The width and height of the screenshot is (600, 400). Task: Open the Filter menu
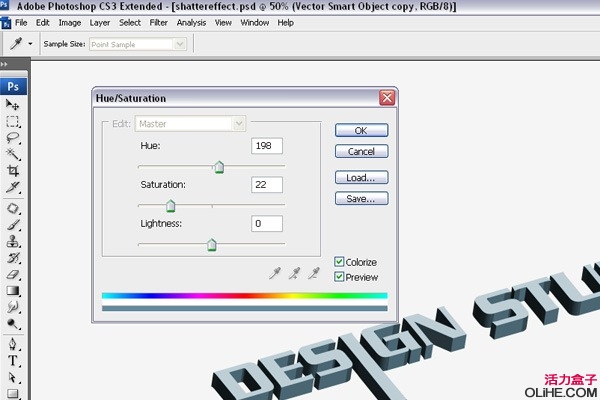click(x=158, y=23)
